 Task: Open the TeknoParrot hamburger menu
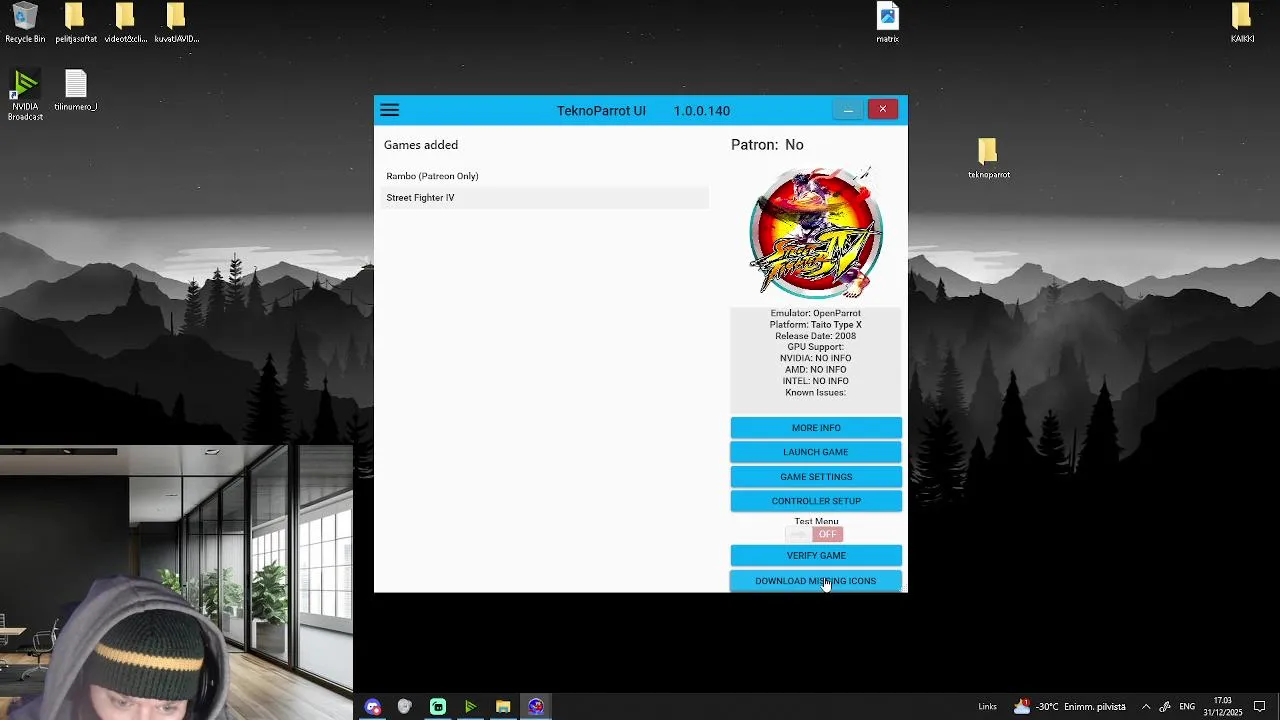coord(390,110)
